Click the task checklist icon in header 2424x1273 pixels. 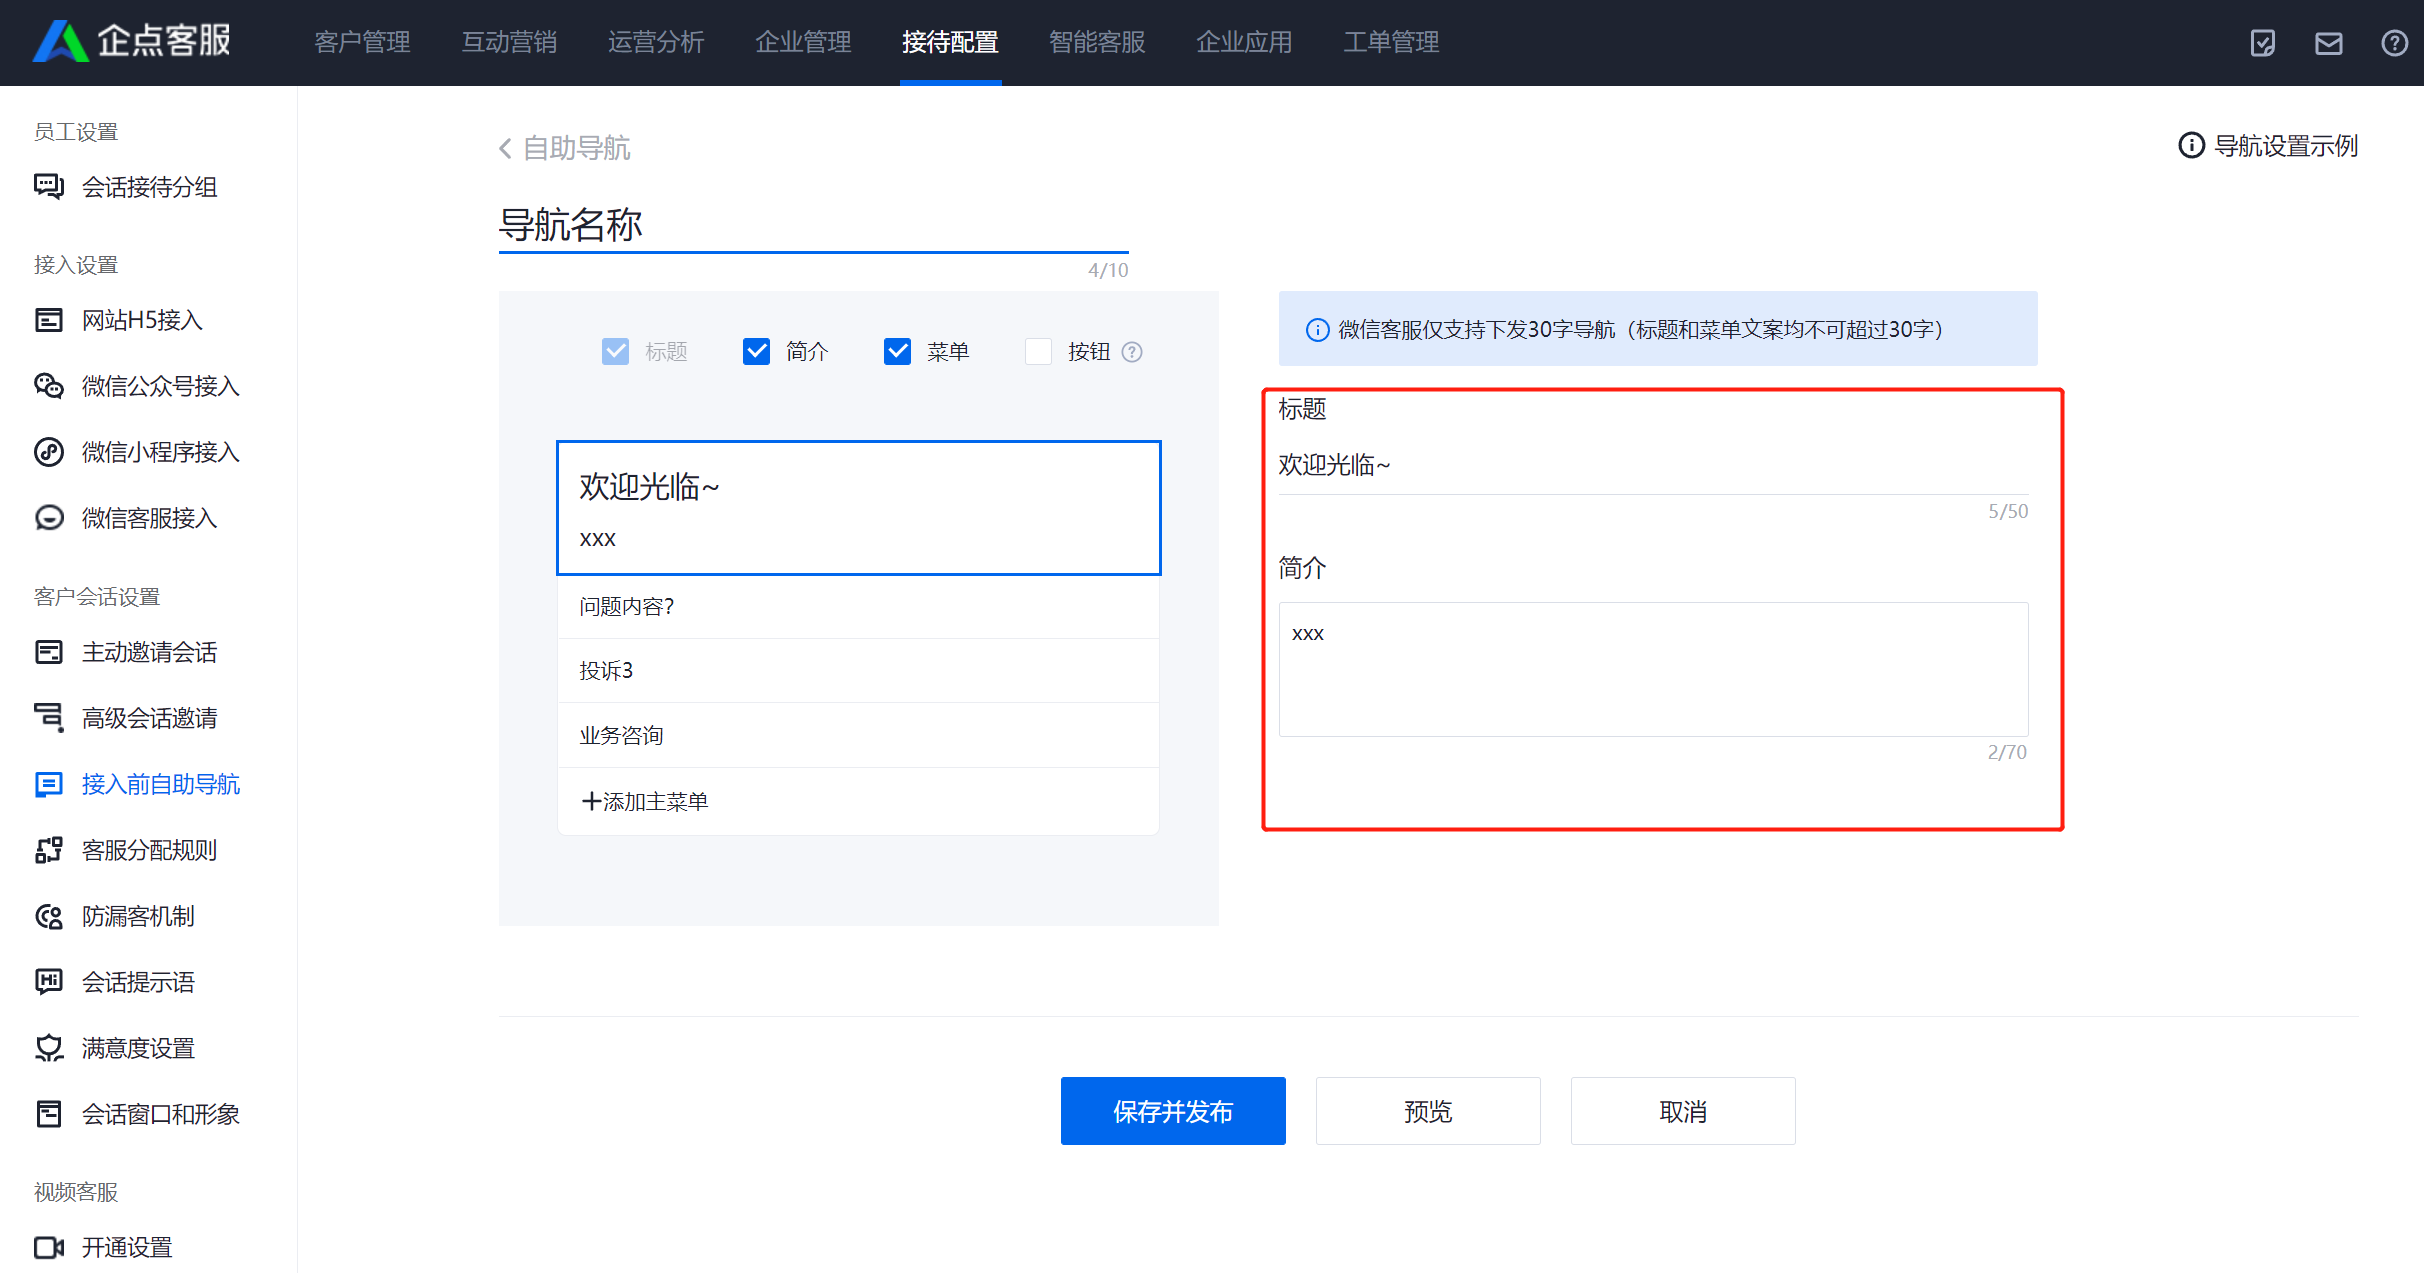2262,43
